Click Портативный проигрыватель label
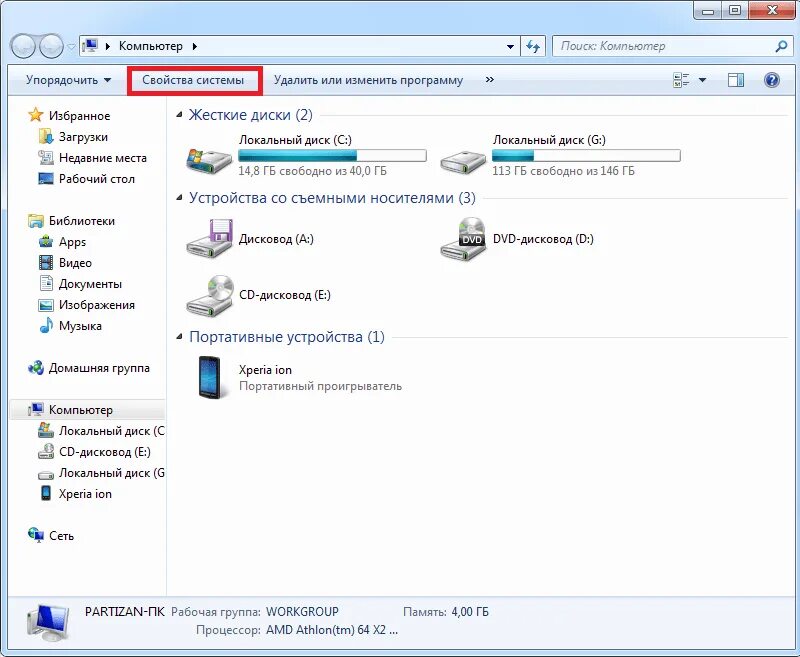The image size is (800, 657). coord(320,386)
